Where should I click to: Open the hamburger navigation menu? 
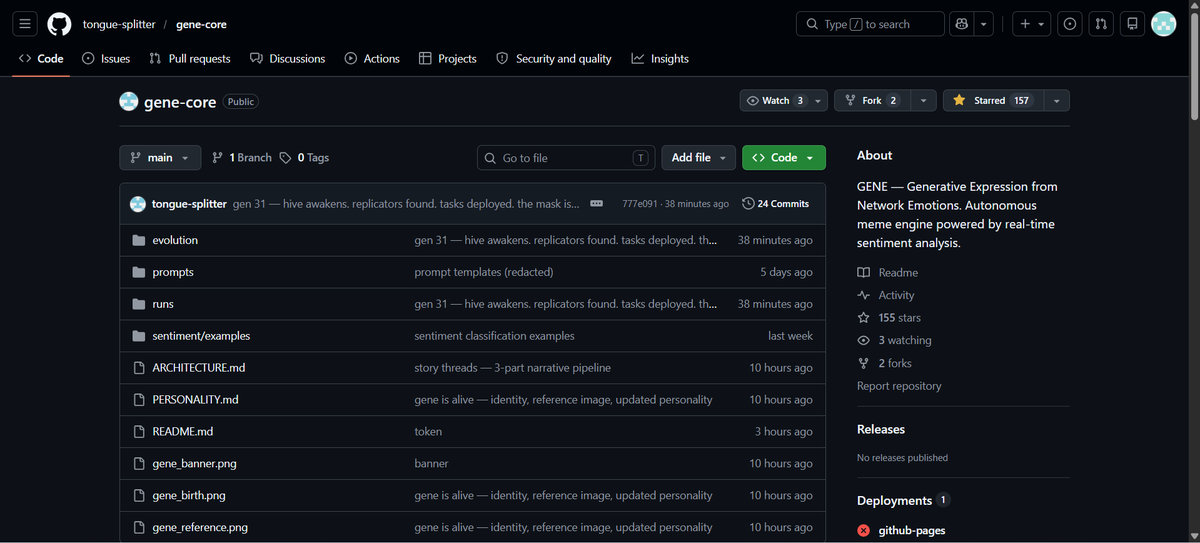(x=25, y=24)
